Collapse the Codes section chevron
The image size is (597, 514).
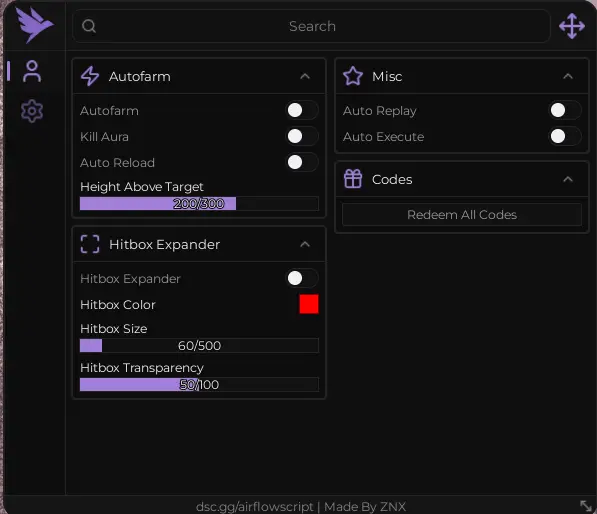[x=568, y=179]
